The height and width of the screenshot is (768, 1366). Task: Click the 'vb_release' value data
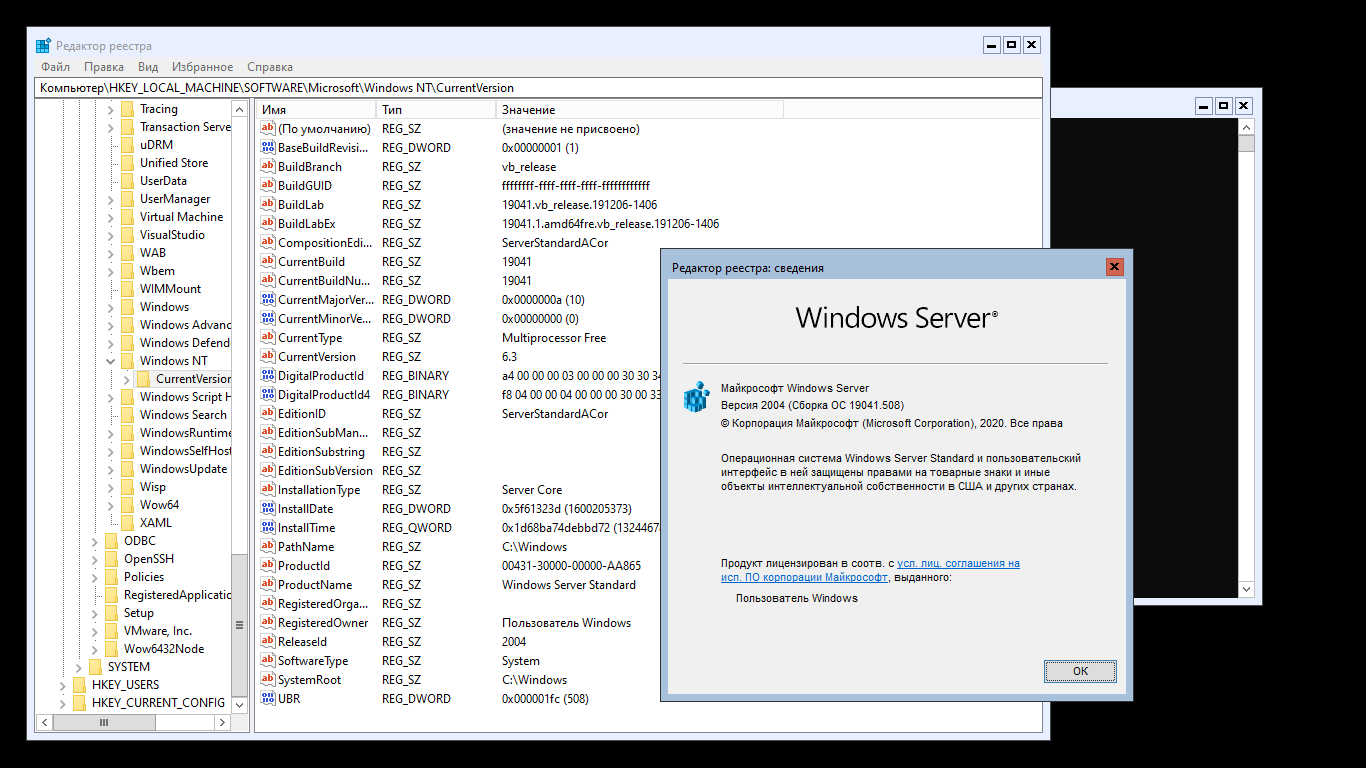point(529,167)
